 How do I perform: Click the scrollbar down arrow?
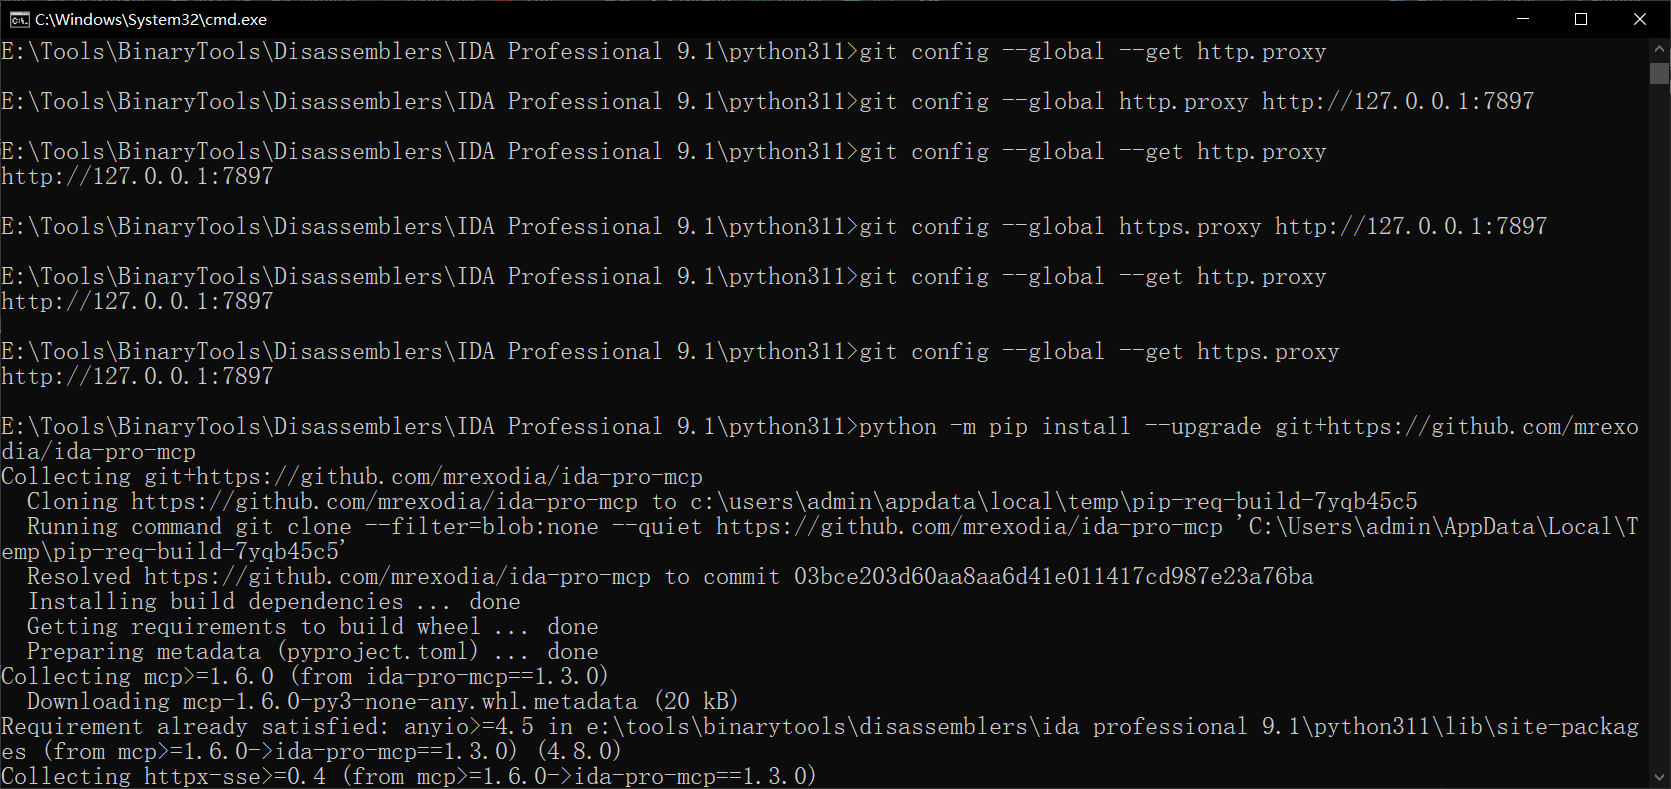point(1660,777)
